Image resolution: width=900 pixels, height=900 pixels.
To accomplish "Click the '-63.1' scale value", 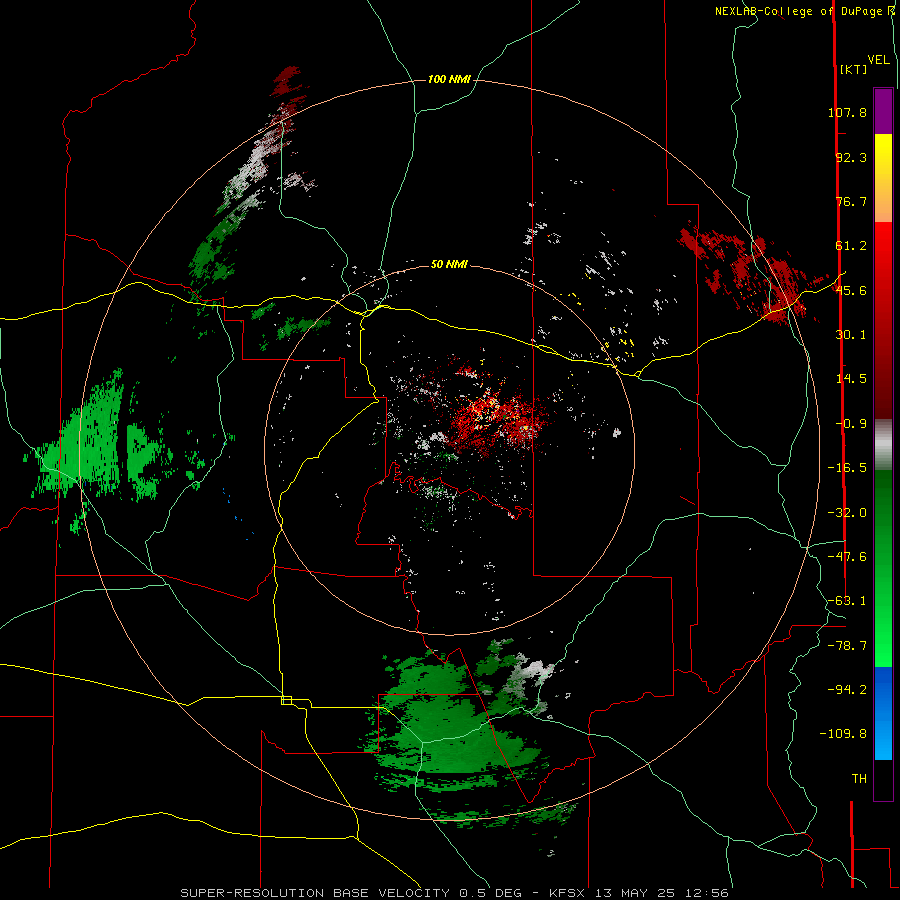I will pyautogui.click(x=847, y=601).
